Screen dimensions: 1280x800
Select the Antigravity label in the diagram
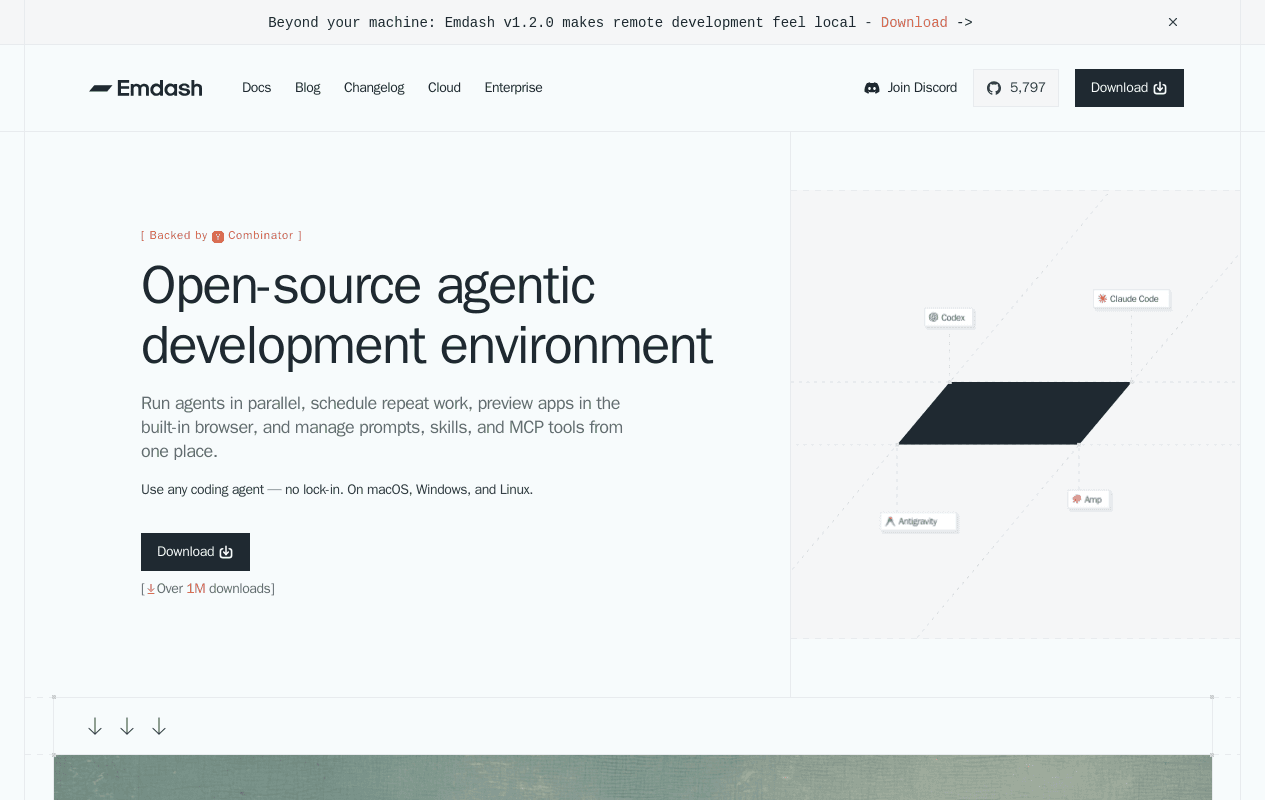(918, 521)
